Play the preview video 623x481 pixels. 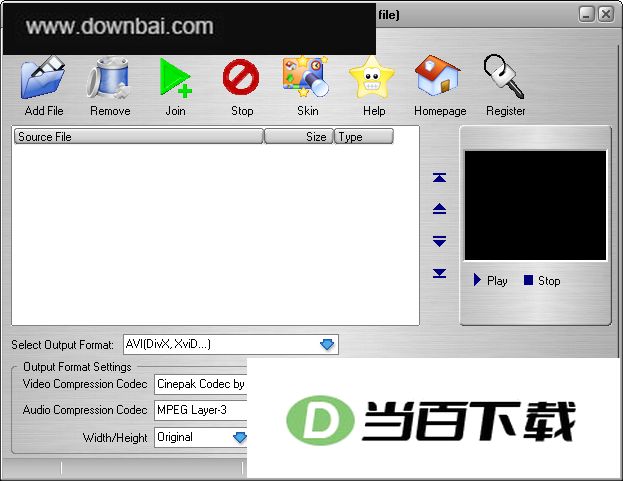point(491,280)
